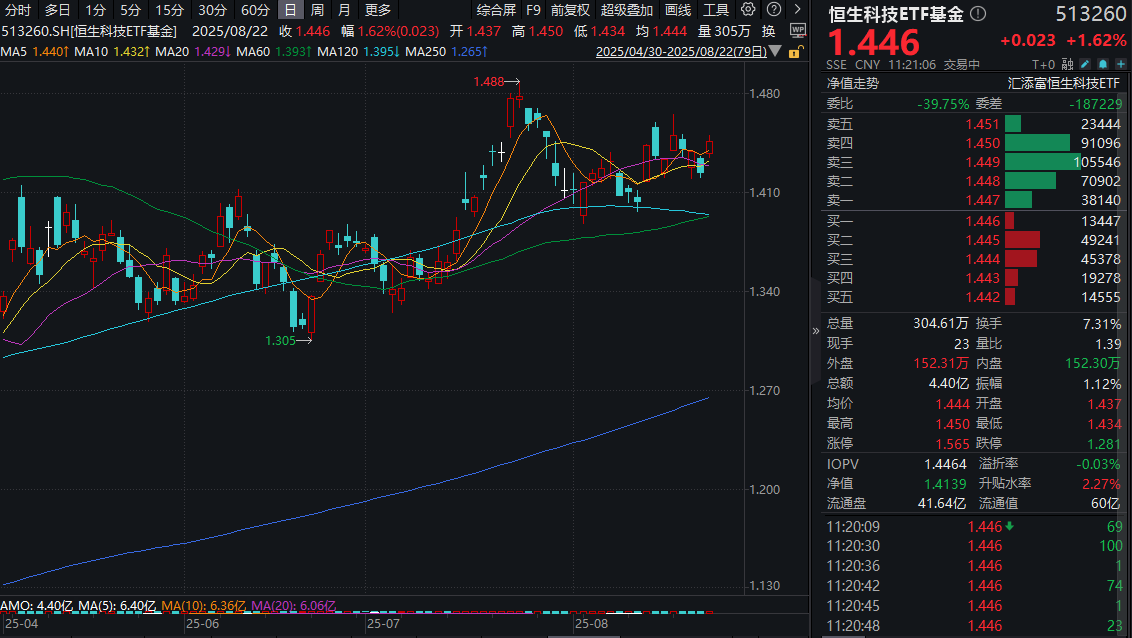Open the 更多 periods dropdown

click(378, 10)
